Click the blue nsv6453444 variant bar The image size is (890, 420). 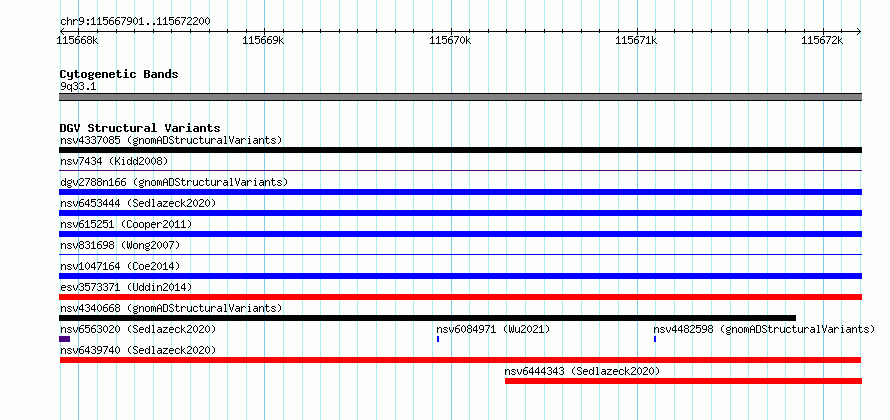(460, 213)
